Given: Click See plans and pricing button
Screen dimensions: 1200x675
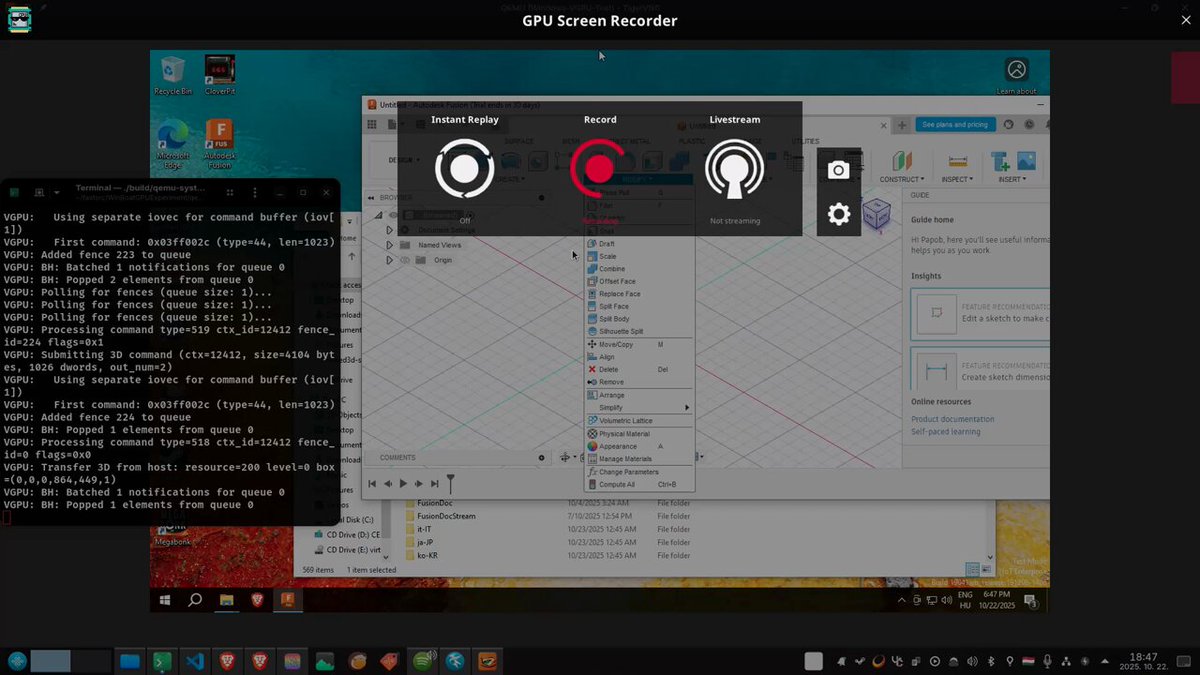Looking at the screenshot, I should click(954, 125).
